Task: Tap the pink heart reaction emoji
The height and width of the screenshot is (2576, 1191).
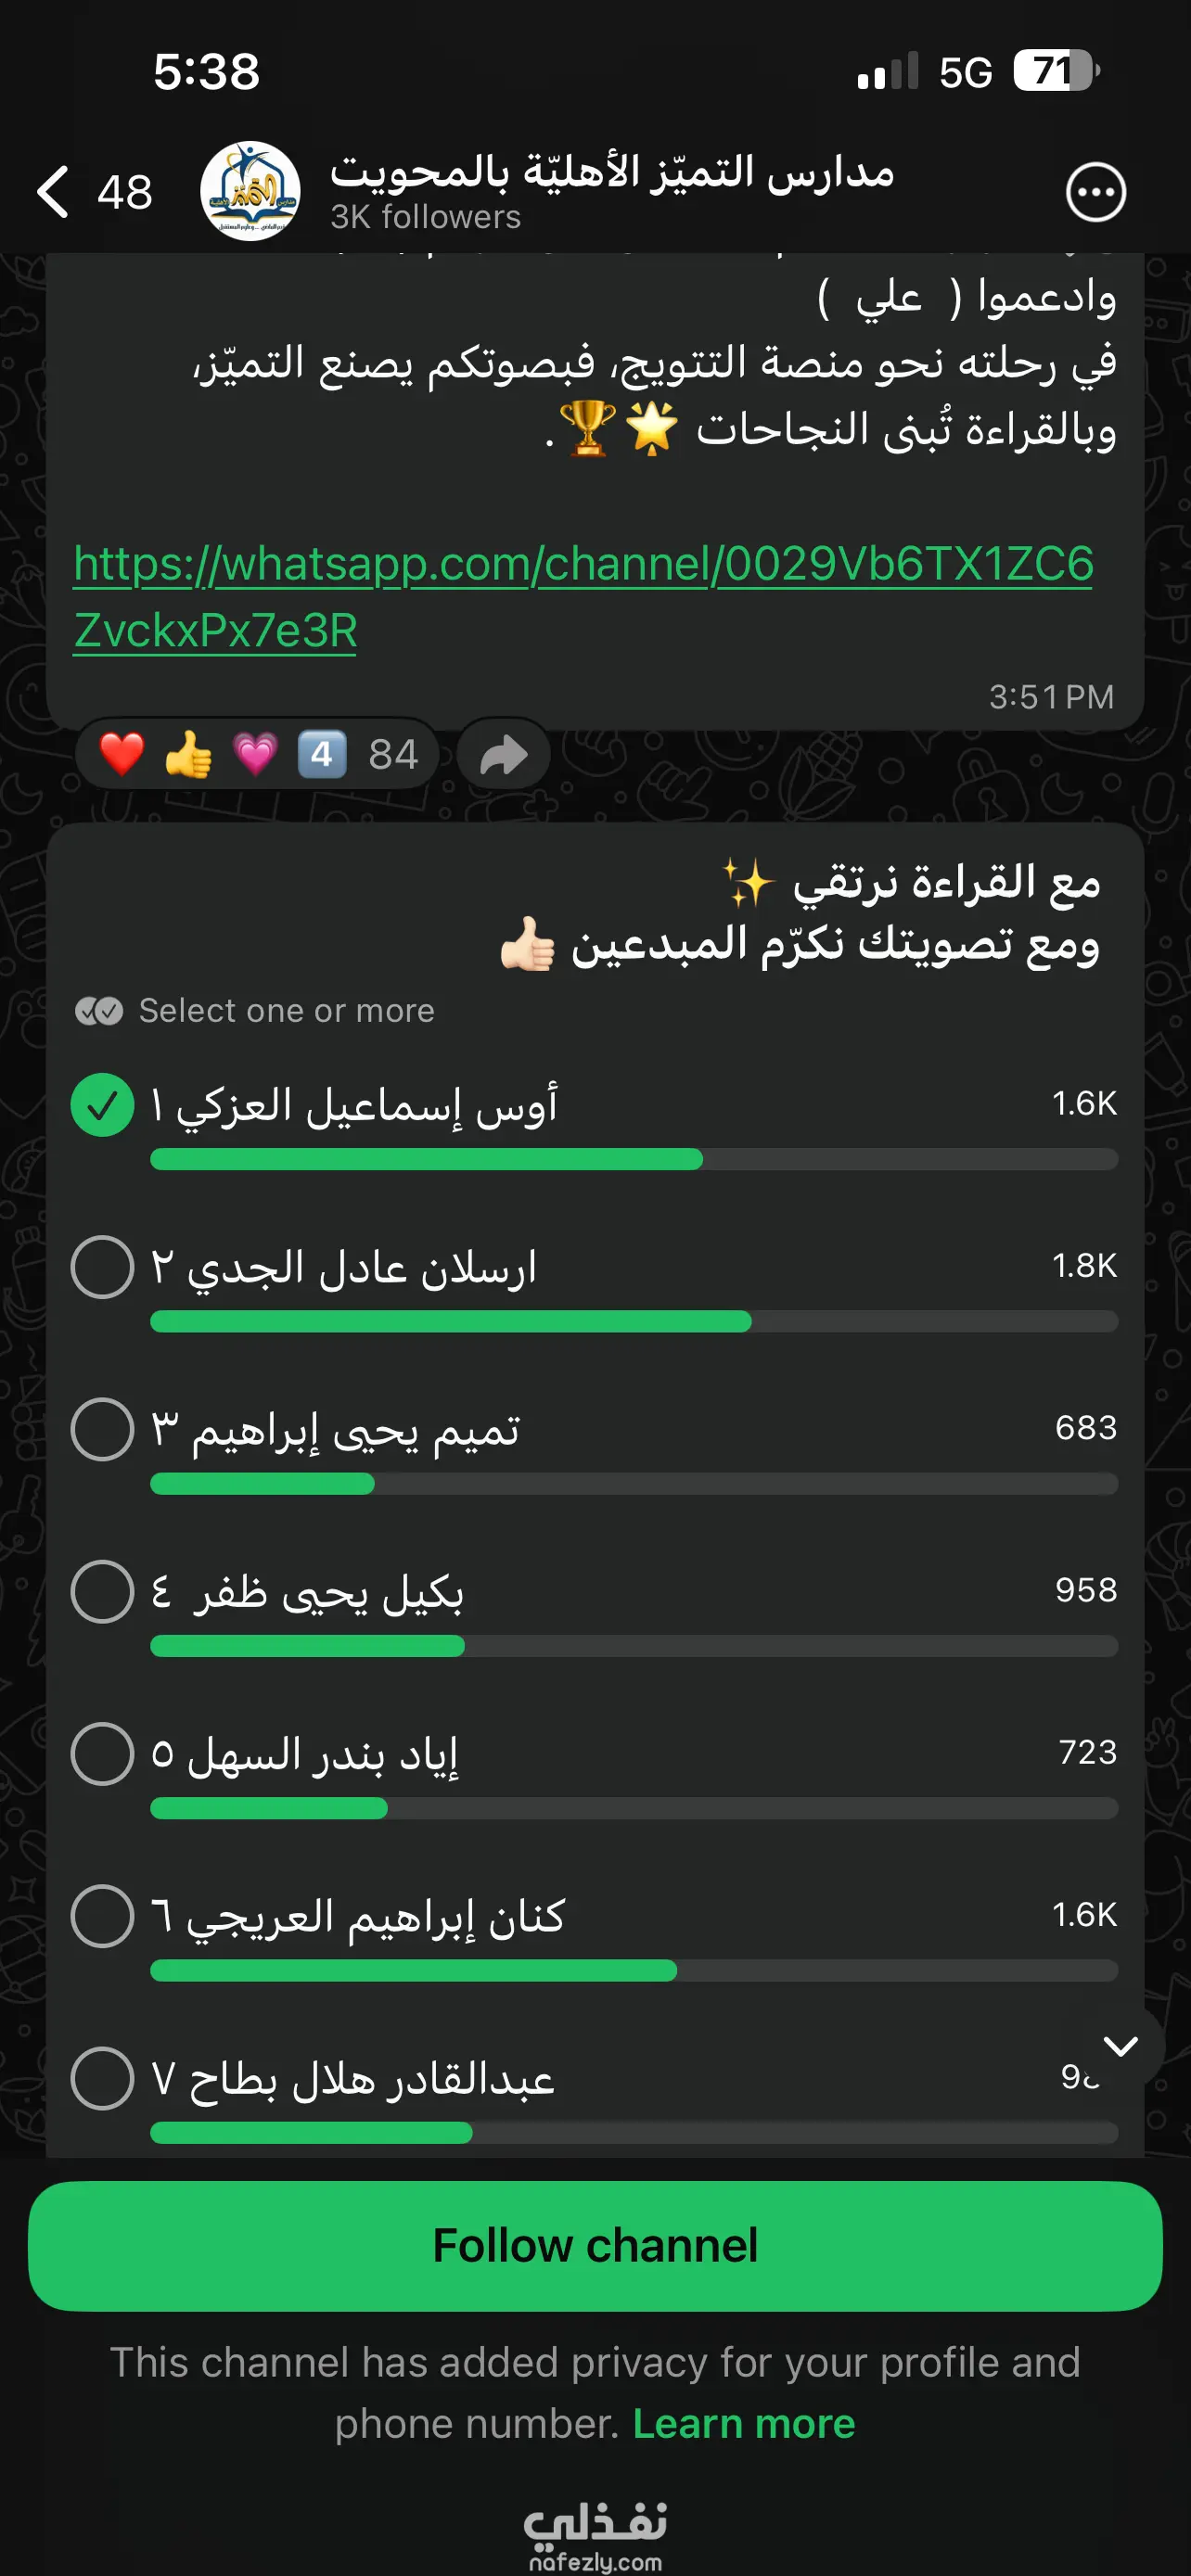Action: click(x=255, y=754)
